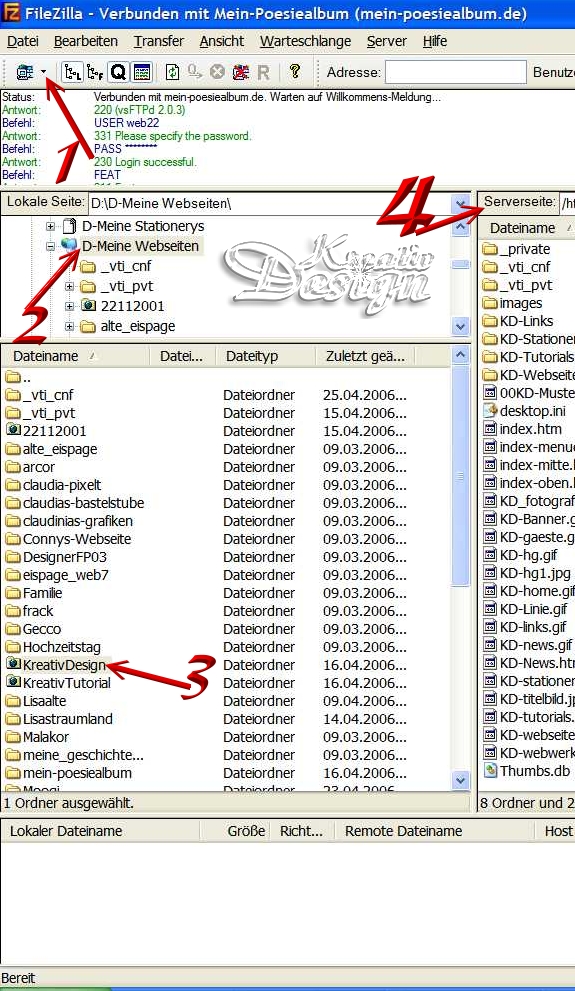Open the Site Manager icon
This screenshot has width=575, height=991.
25,72
